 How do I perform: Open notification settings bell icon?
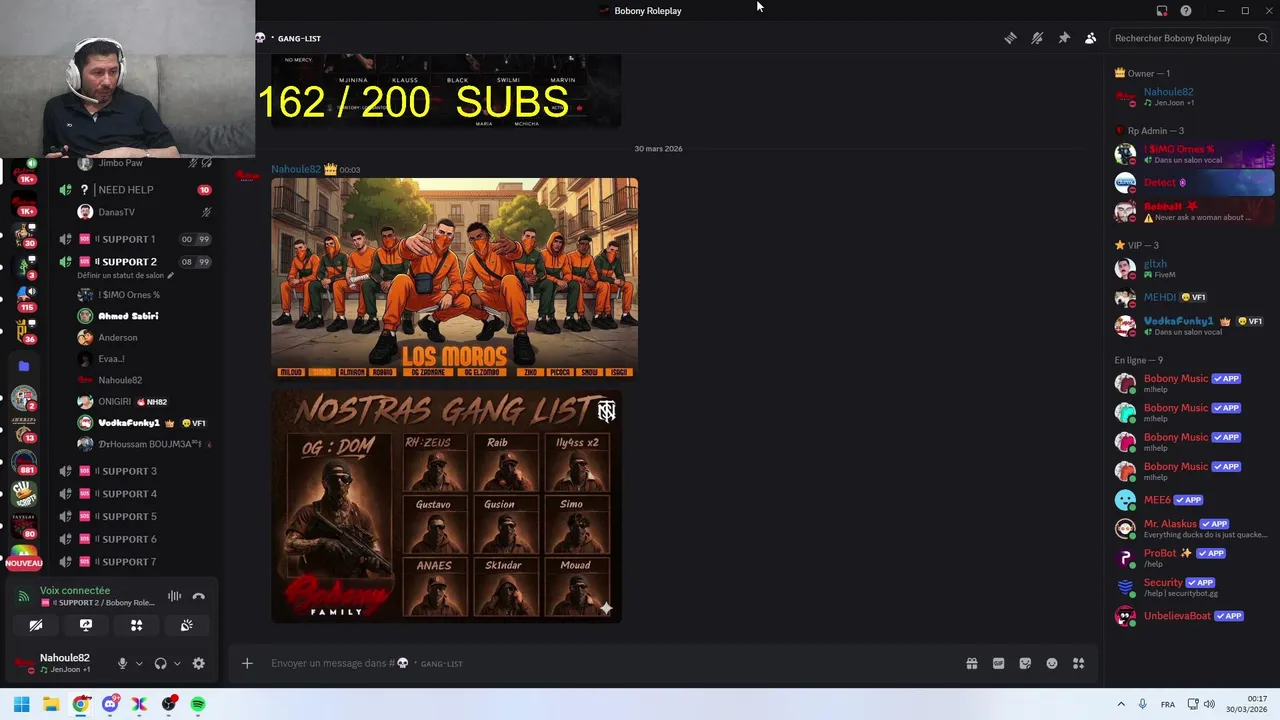(x=1037, y=38)
